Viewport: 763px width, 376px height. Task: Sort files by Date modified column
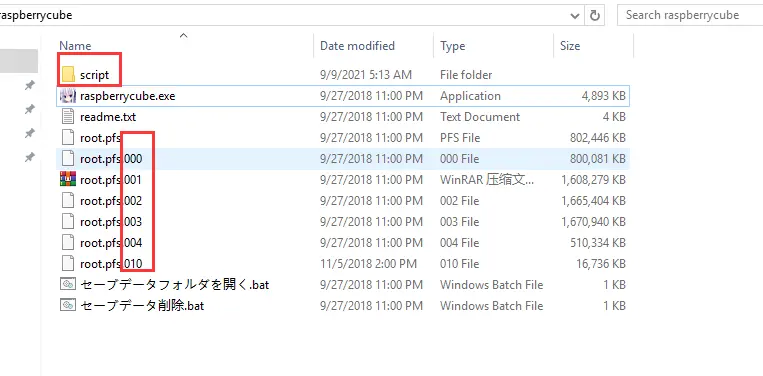click(x=357, y=46)
